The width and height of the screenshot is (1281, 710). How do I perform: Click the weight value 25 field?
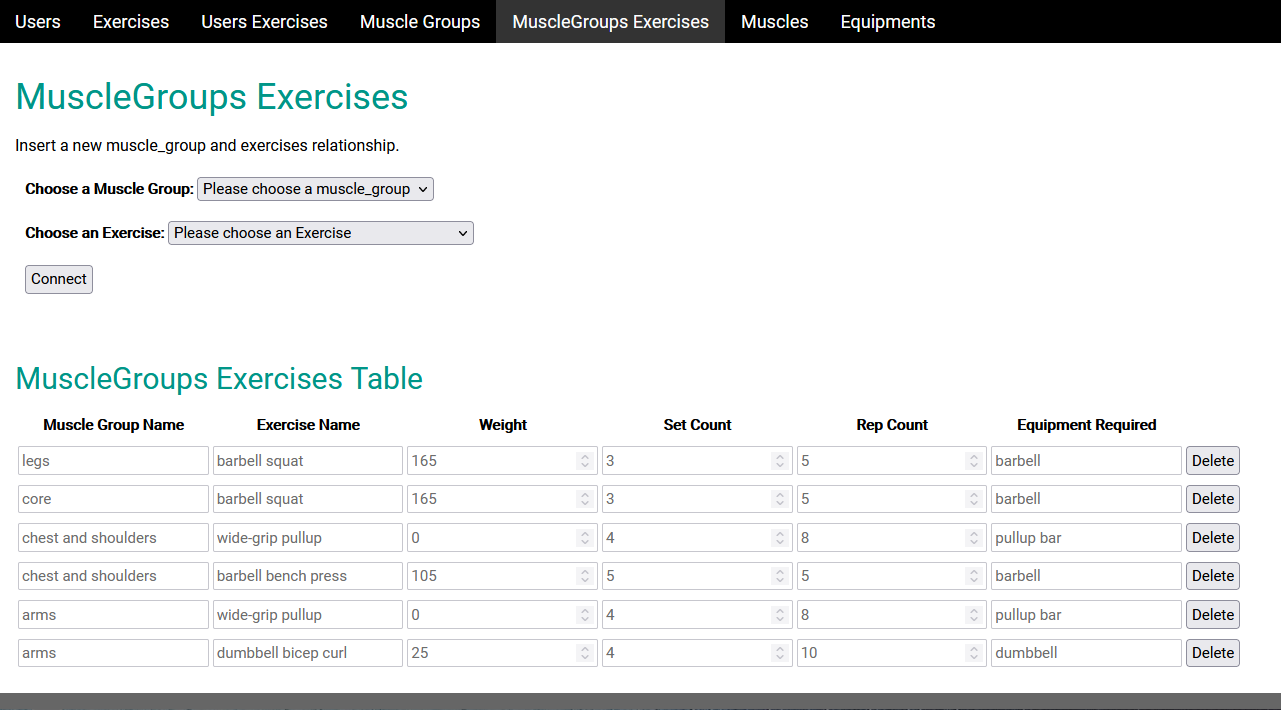tap(502, 653)
